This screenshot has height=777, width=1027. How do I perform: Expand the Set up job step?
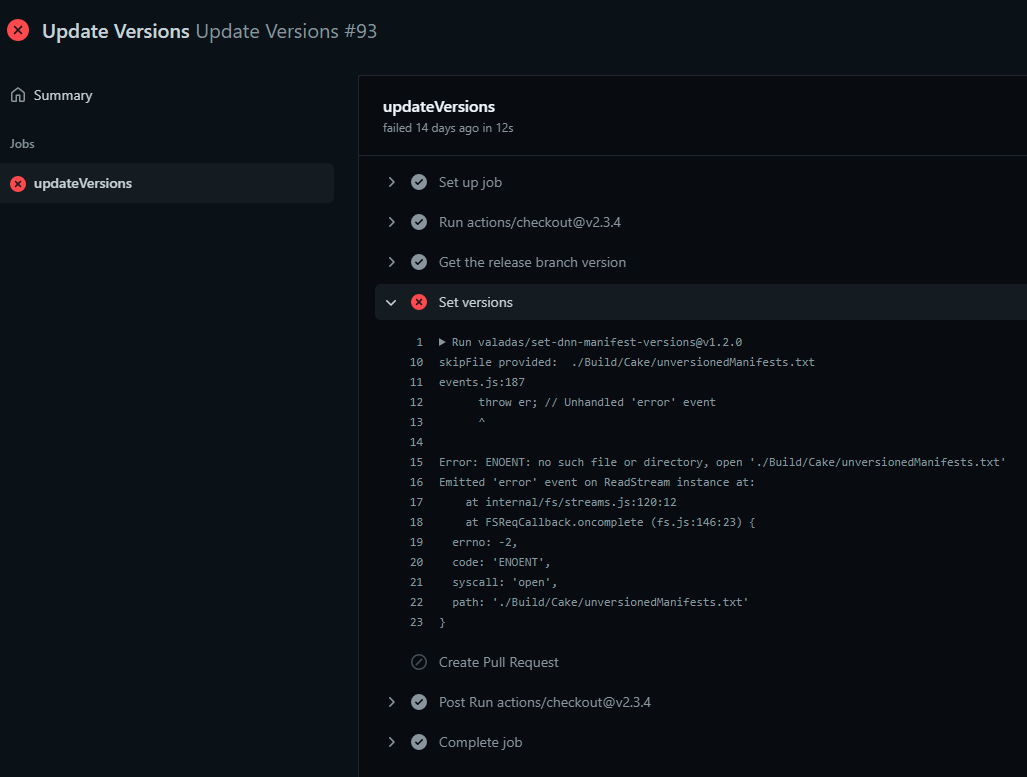(391, 182)
